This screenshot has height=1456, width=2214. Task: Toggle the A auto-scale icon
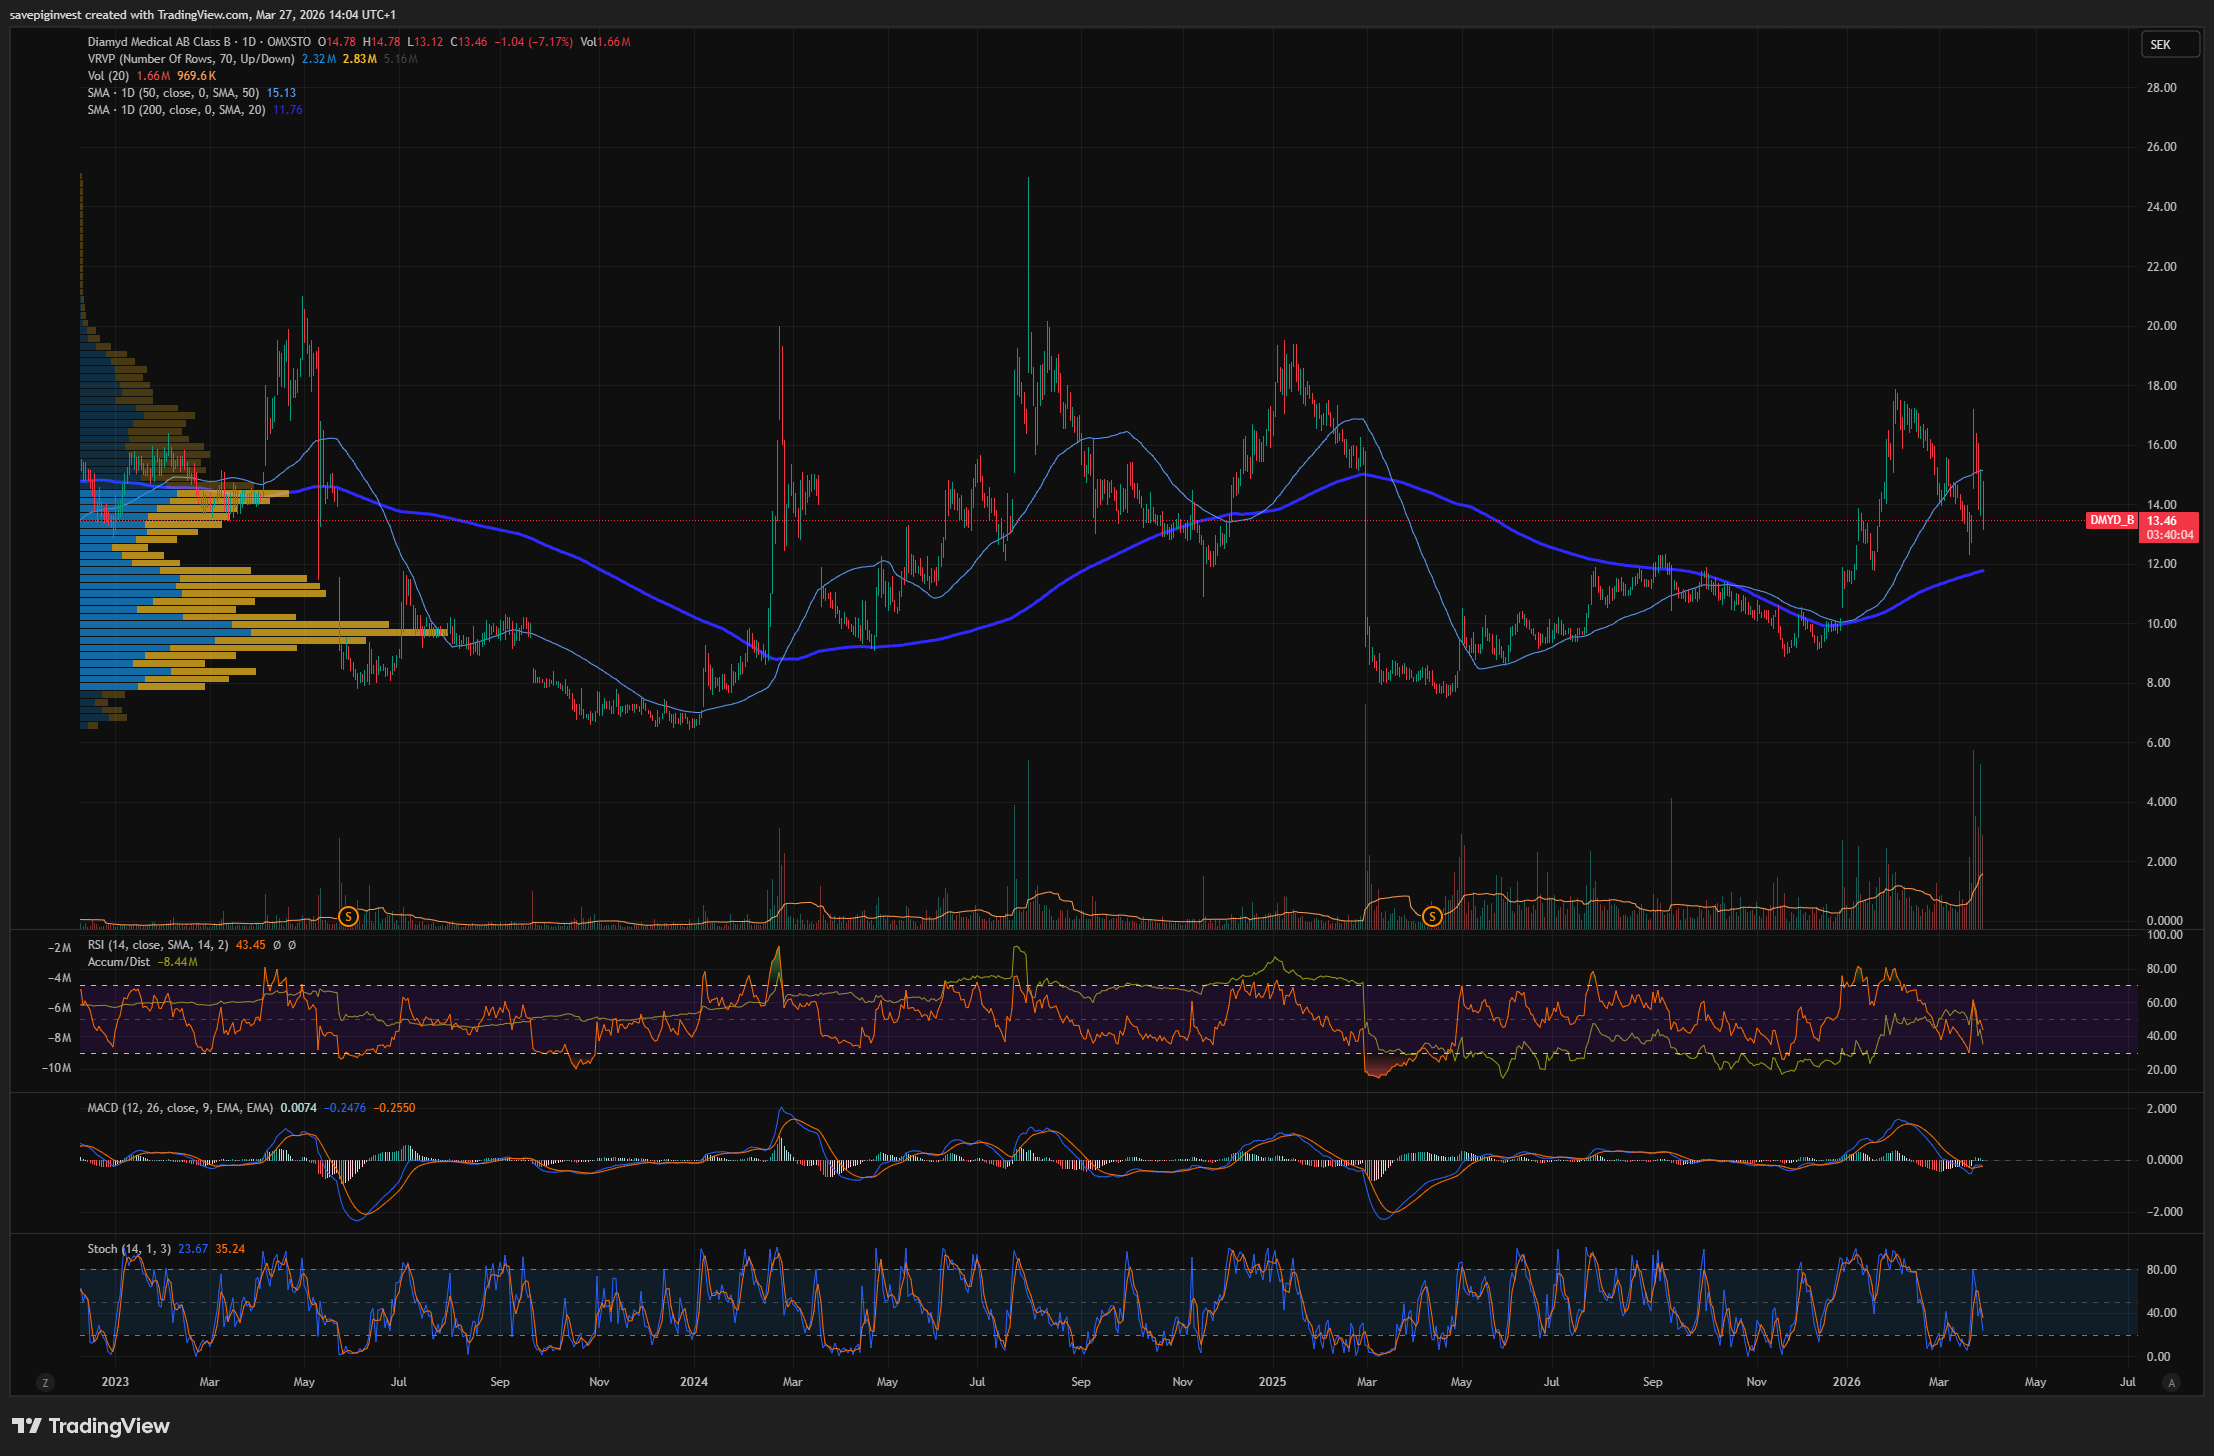[x=2170, y=1382]
